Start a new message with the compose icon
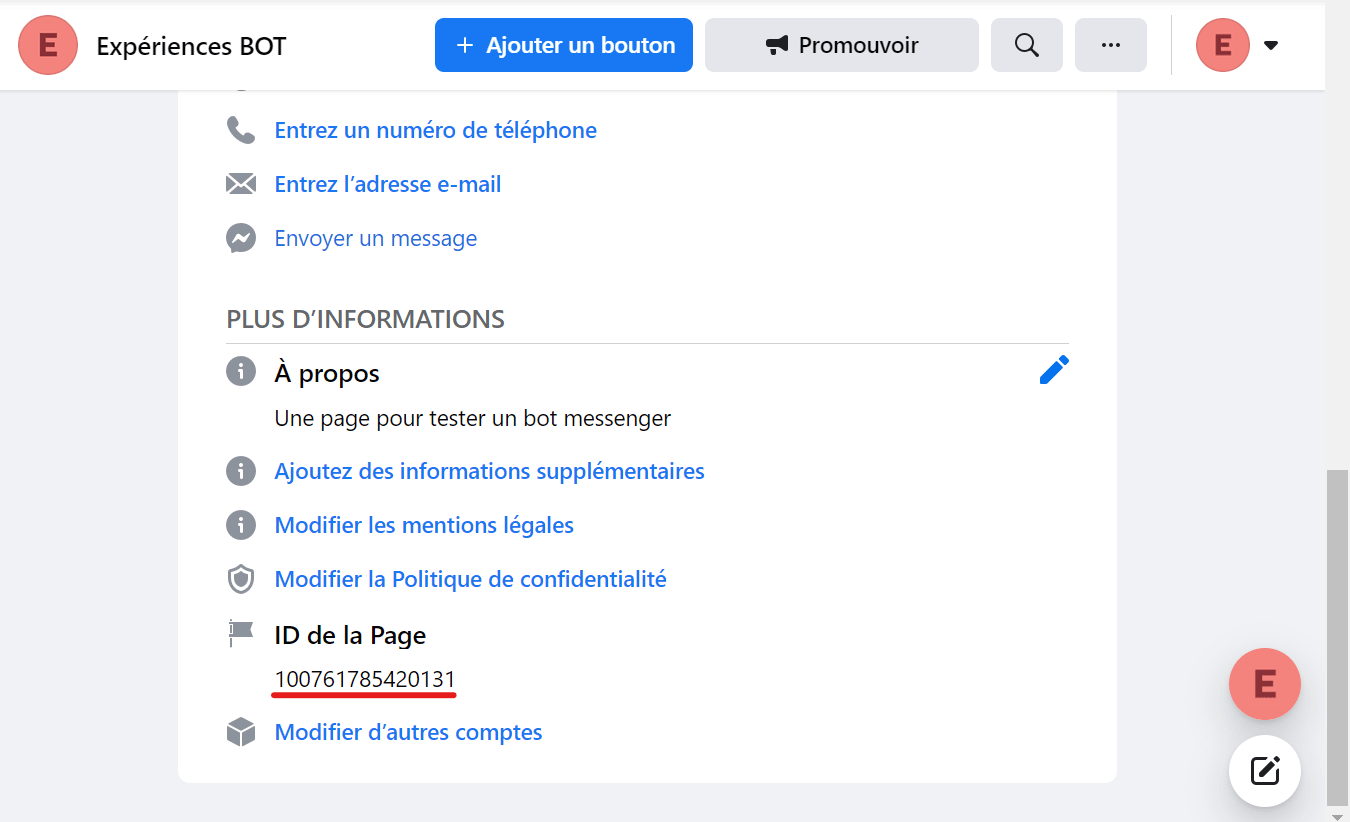Screen dimensions: 1350x822 pos(1265,771)
